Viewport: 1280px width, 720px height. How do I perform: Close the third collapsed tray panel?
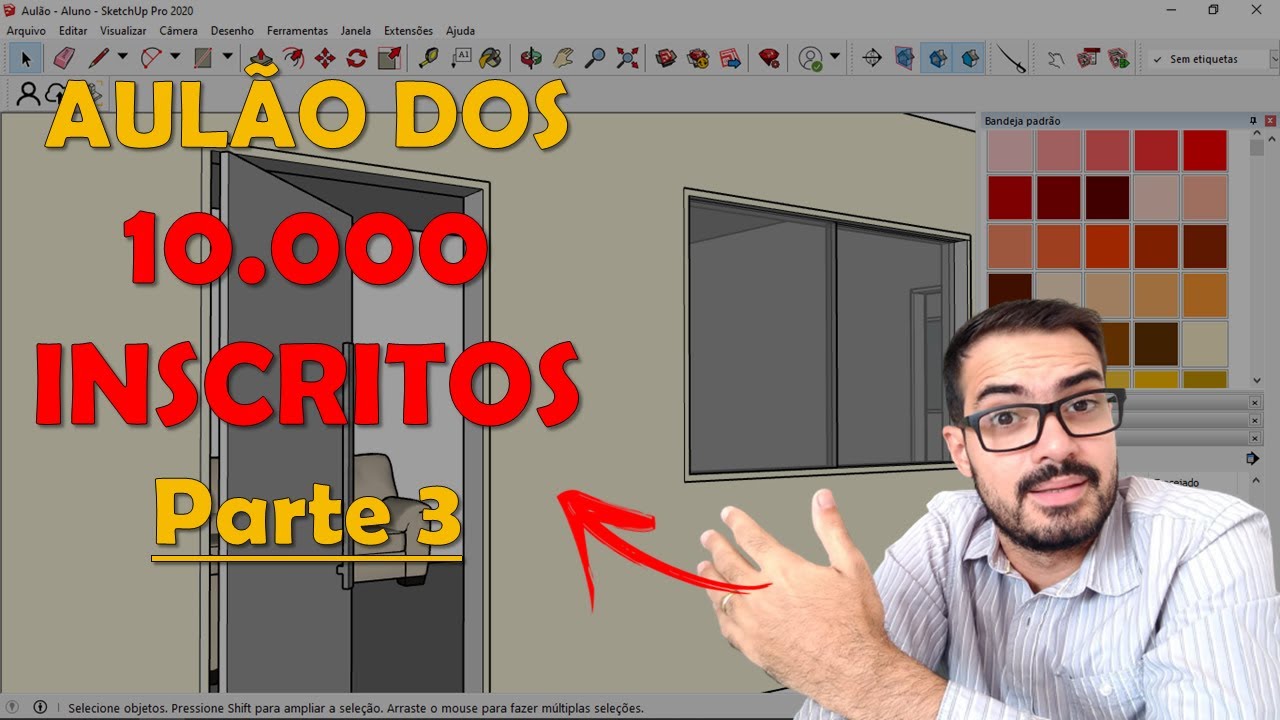(x=1255, y=438)
